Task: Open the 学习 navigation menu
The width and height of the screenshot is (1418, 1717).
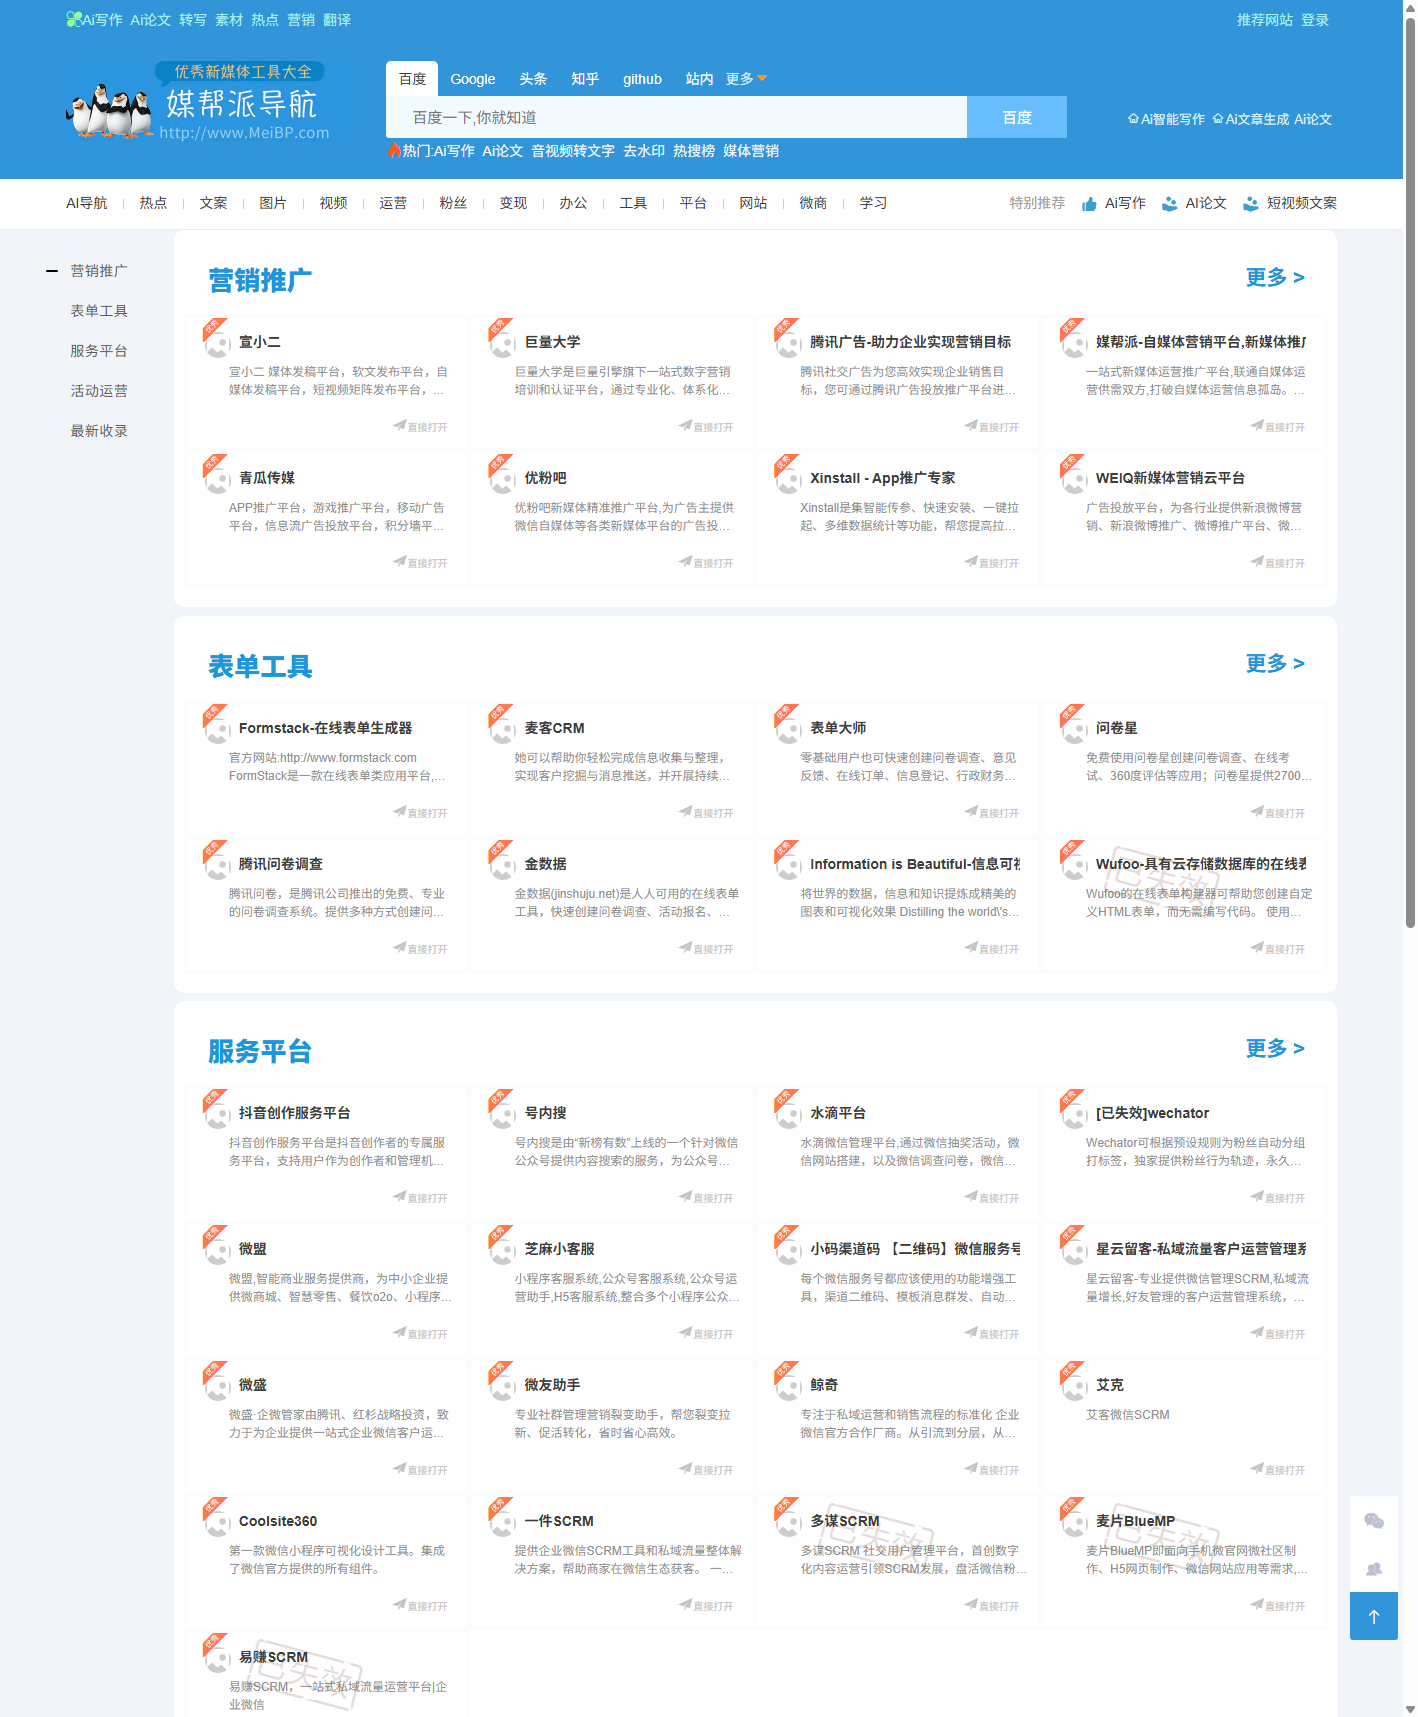Action: [x=873, y=203]
